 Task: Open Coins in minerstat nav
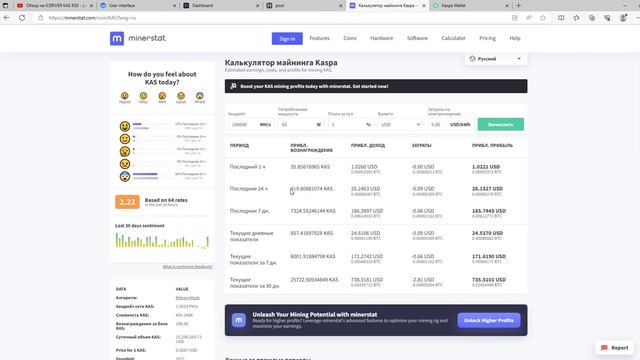(350, 38)
